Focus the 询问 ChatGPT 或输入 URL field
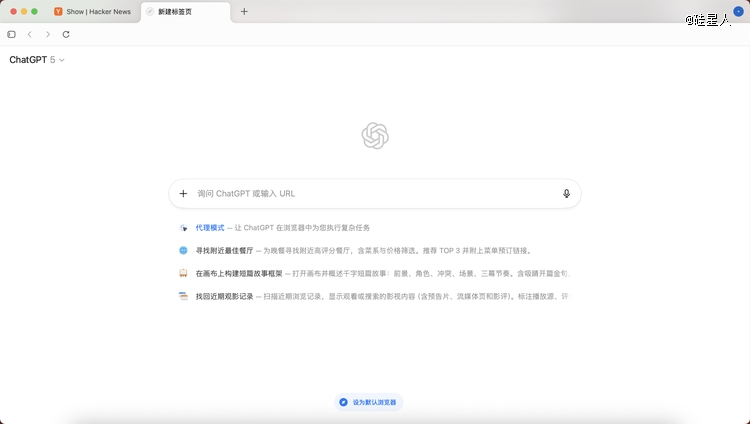 370,194
